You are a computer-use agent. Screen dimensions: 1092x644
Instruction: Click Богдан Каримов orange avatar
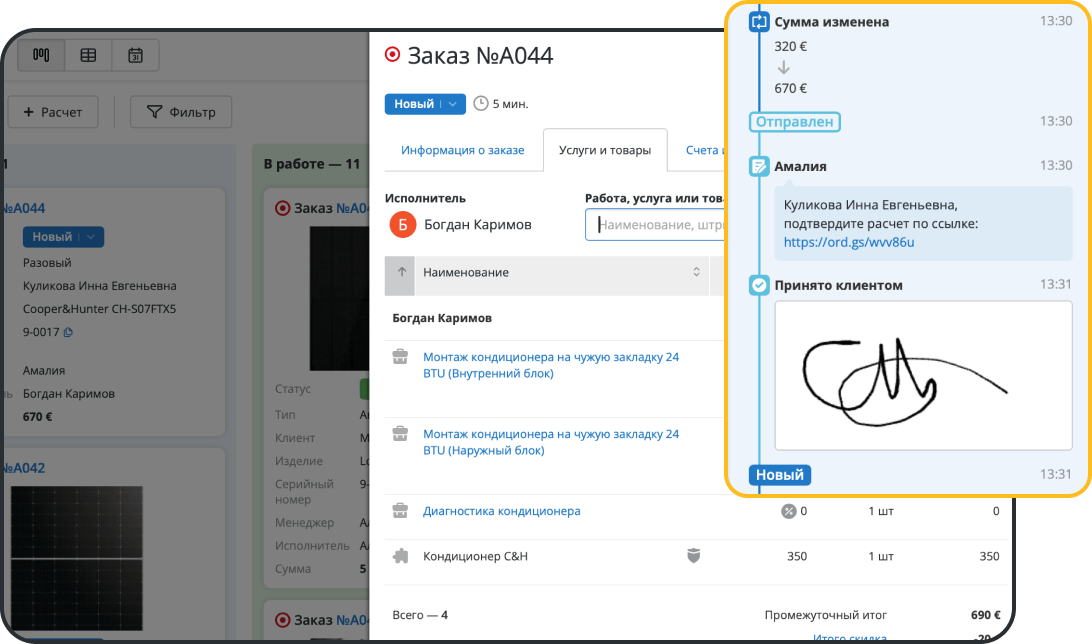pos(402,225)
